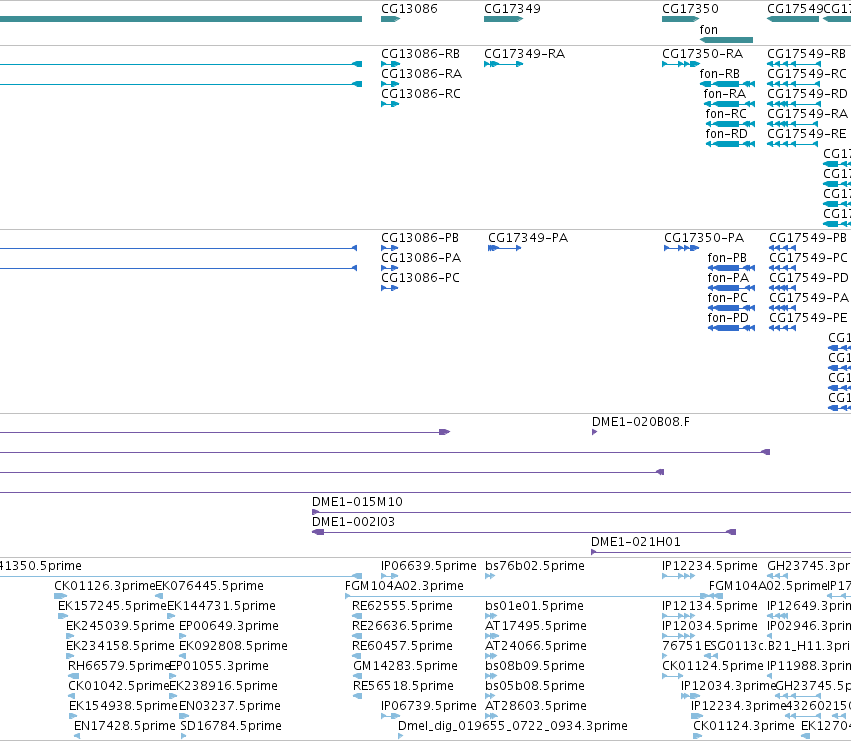
Task: Select transcript CG13086-RB
Action: pos(421,54)
